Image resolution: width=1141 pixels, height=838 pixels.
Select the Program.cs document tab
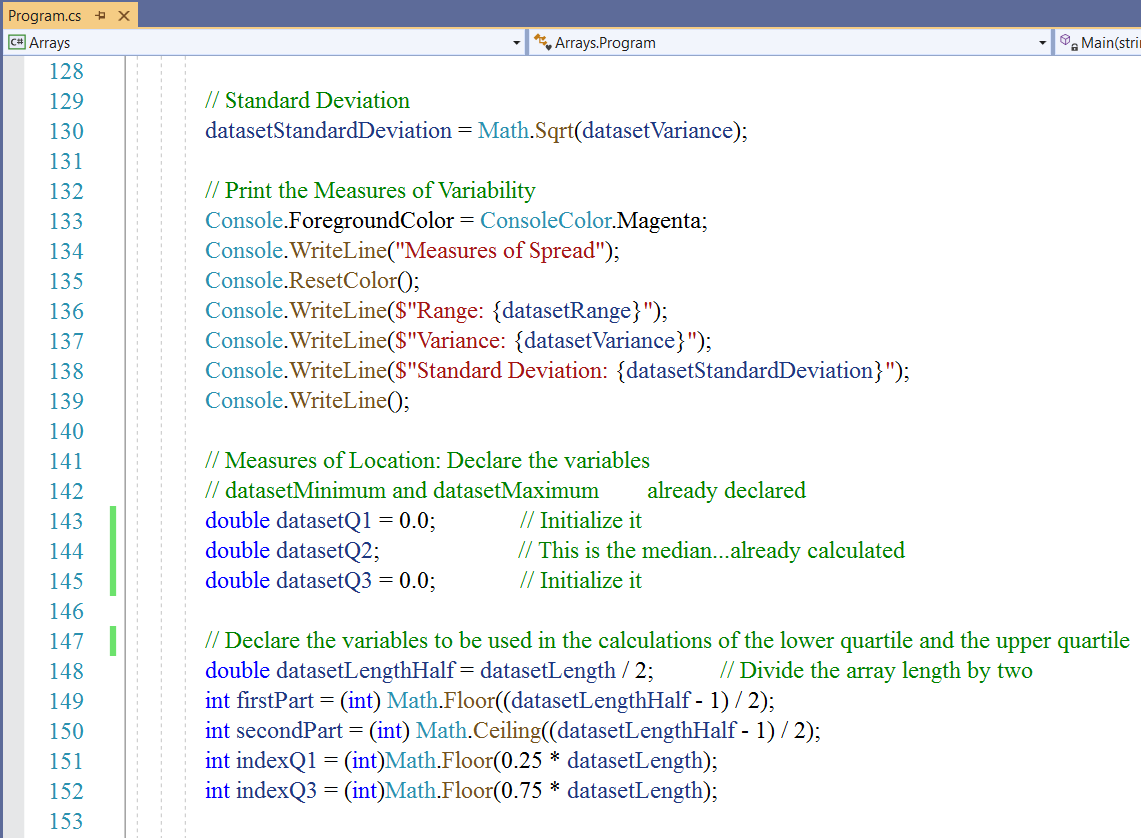pyautogui.click(x=44, y=16)
